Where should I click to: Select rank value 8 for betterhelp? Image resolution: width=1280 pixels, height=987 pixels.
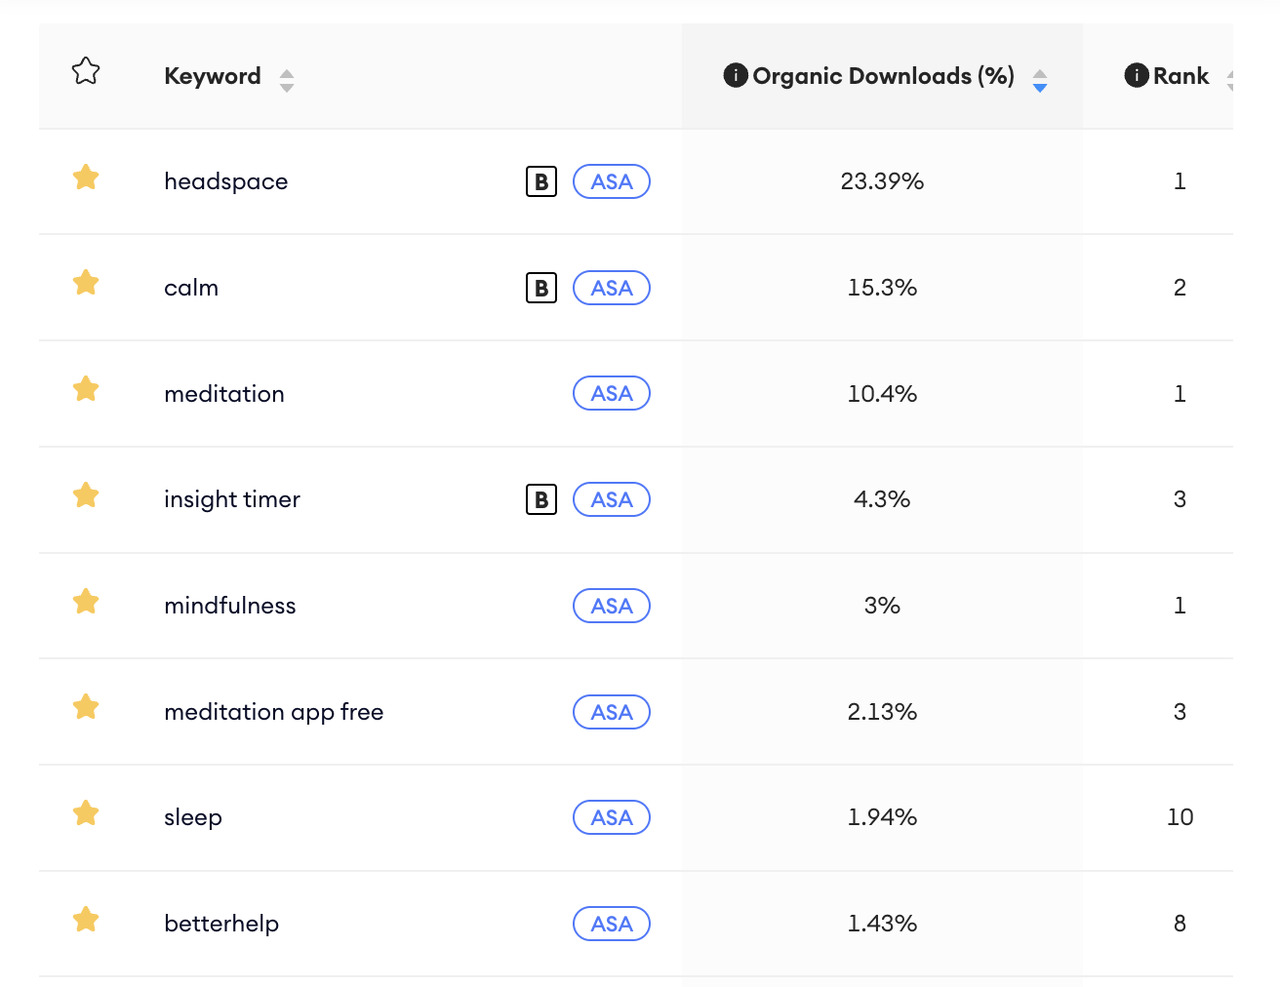pyautogui.click(x=1180, y=924)
